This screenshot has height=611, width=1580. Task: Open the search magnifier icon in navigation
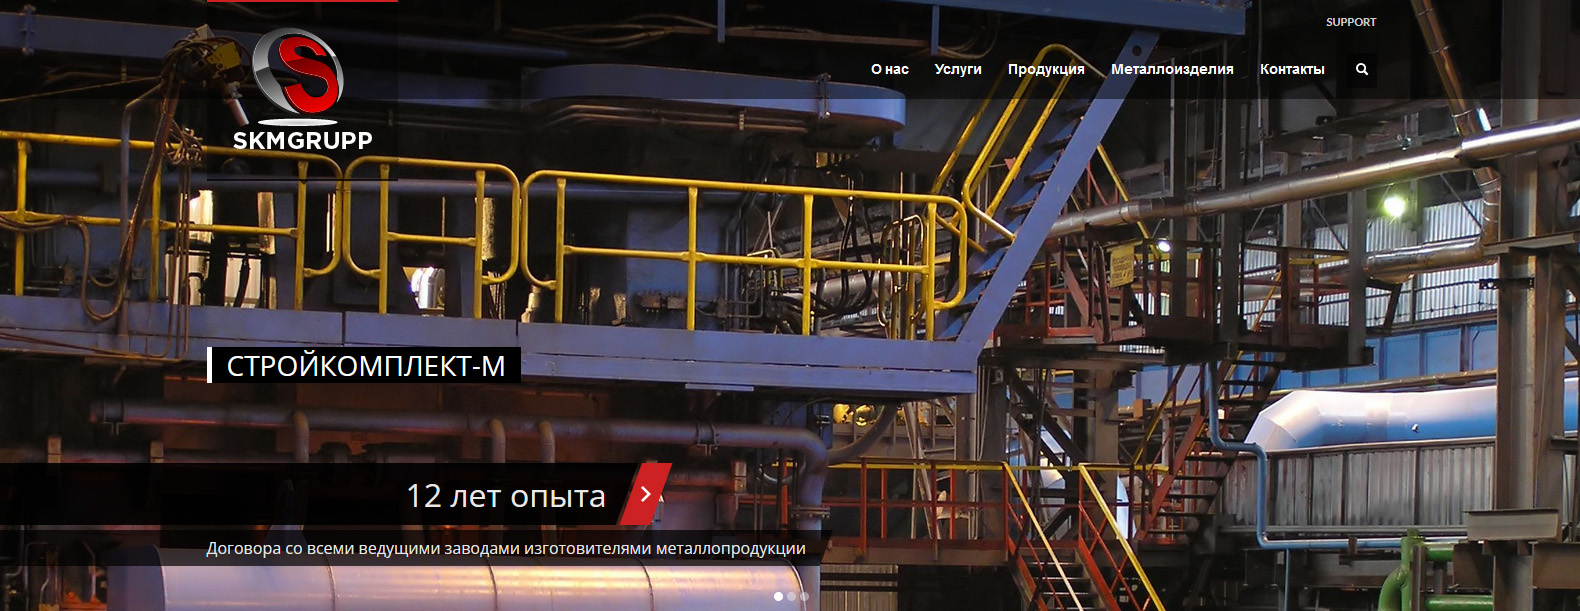pyautogui.click(x=1361, y=69)
